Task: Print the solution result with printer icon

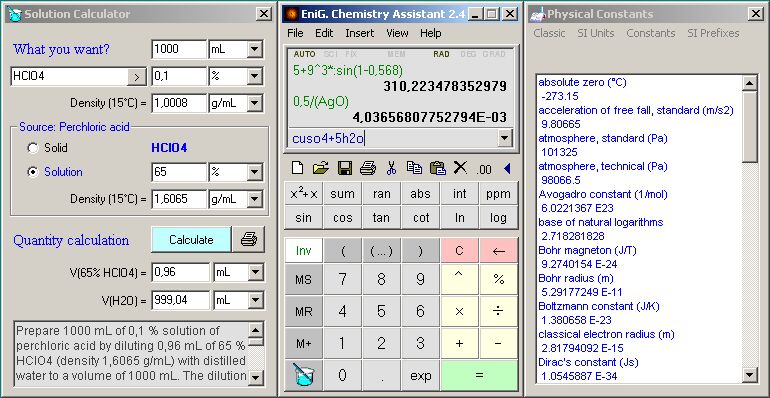Action: pyautogui.click(x=249, y=240)
